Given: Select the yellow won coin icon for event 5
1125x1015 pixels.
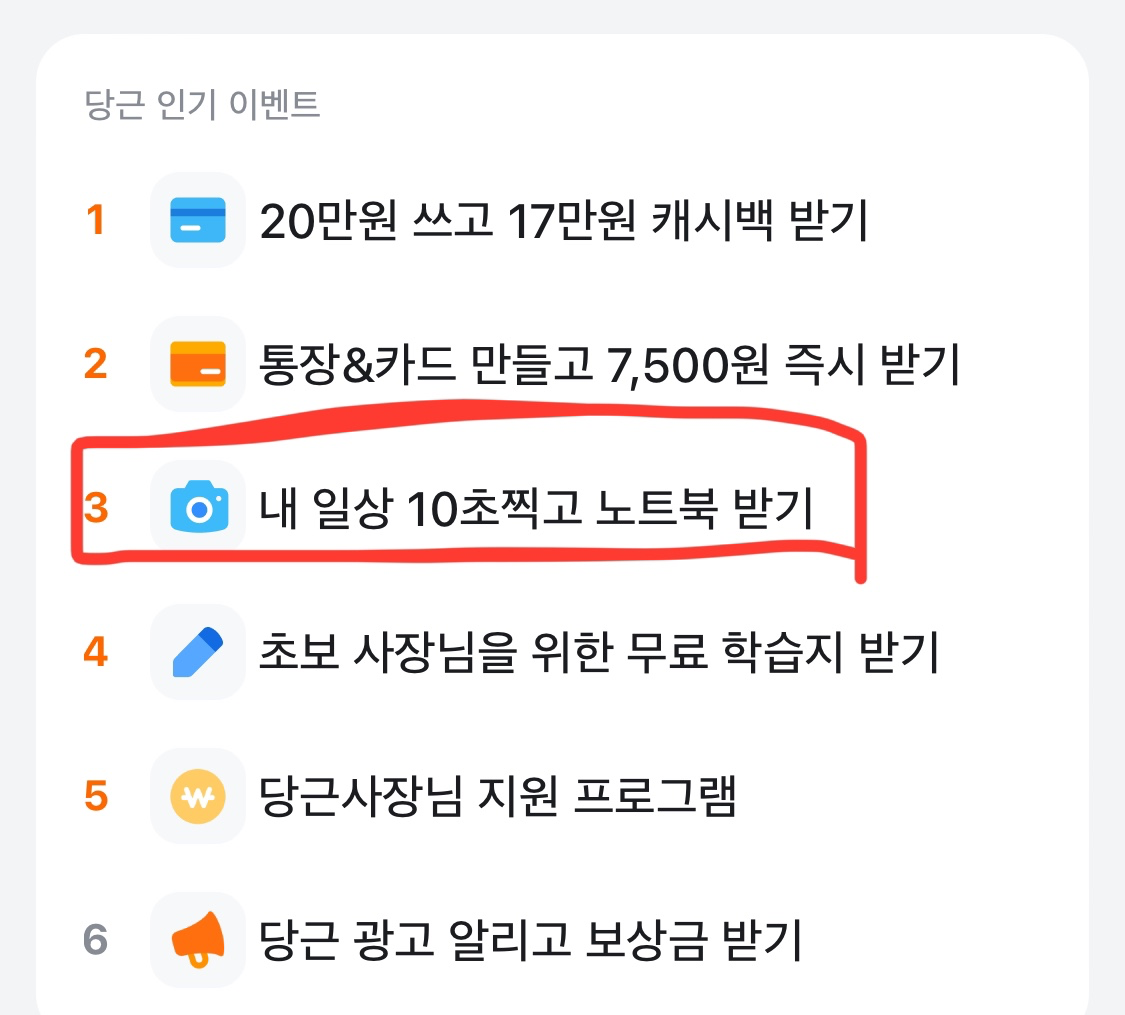Looking at the screenshot, I should coord(197,797).
